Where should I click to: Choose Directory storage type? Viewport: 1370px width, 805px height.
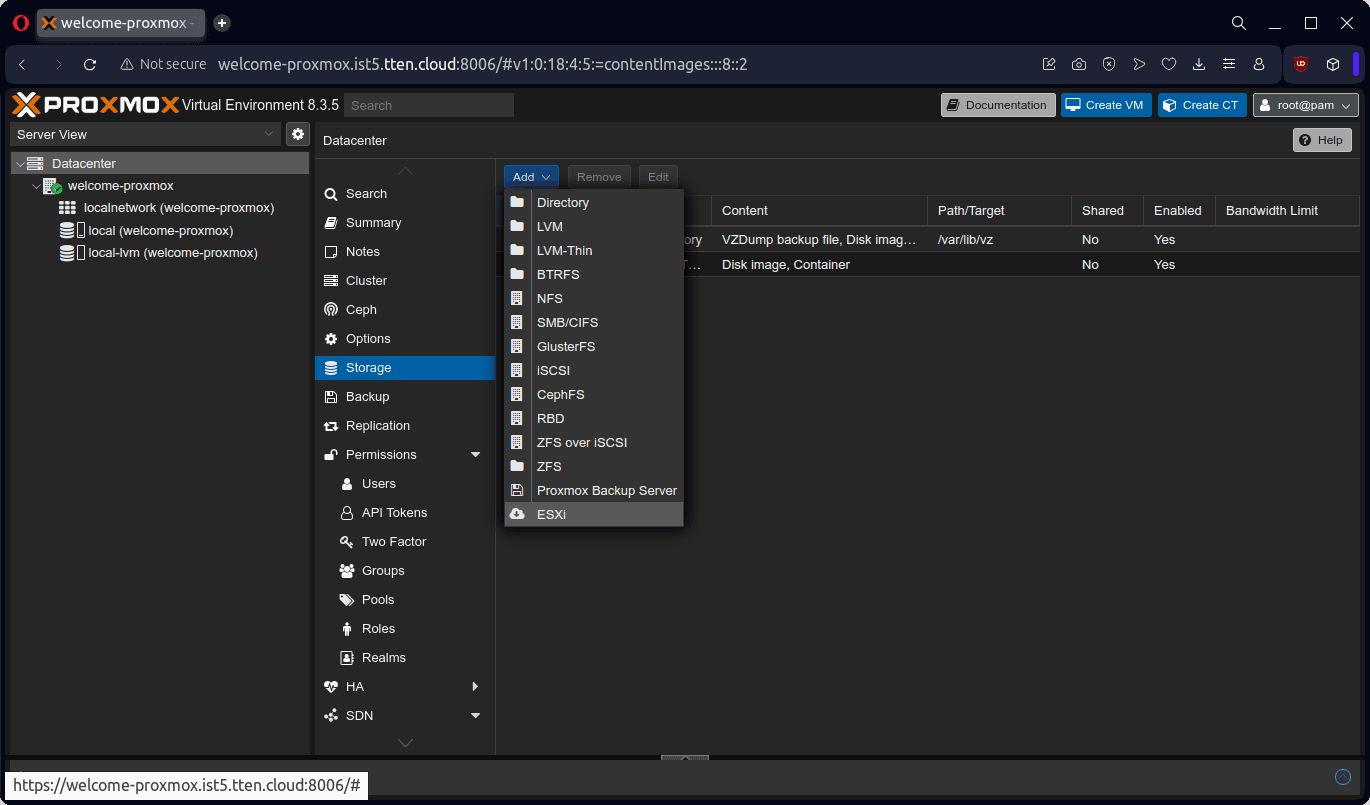coord(594,202)
